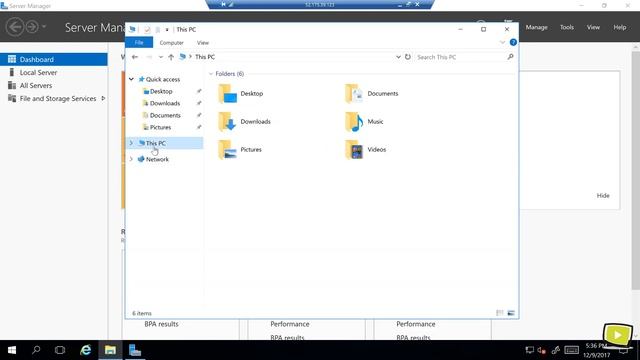
Task: Open taskbar Search
Action: (x=36, y=350)
